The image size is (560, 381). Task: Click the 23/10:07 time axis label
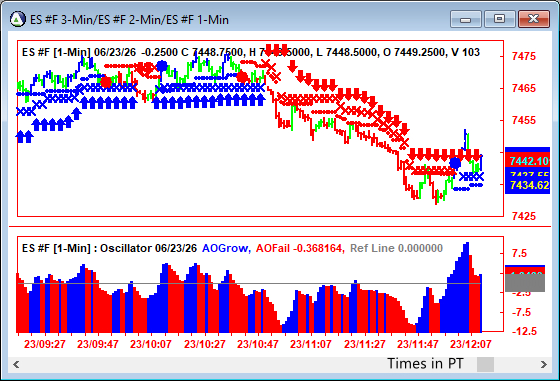tap(151, 344)
